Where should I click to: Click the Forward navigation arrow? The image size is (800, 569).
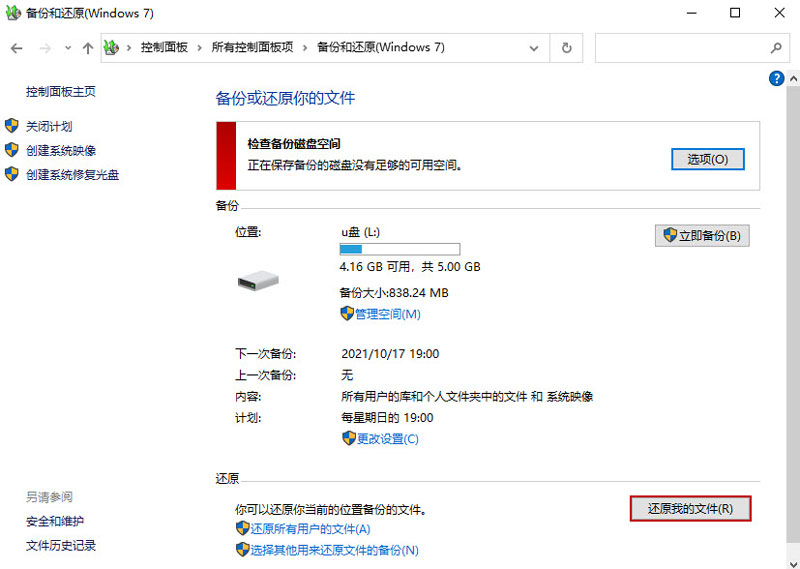45,48
